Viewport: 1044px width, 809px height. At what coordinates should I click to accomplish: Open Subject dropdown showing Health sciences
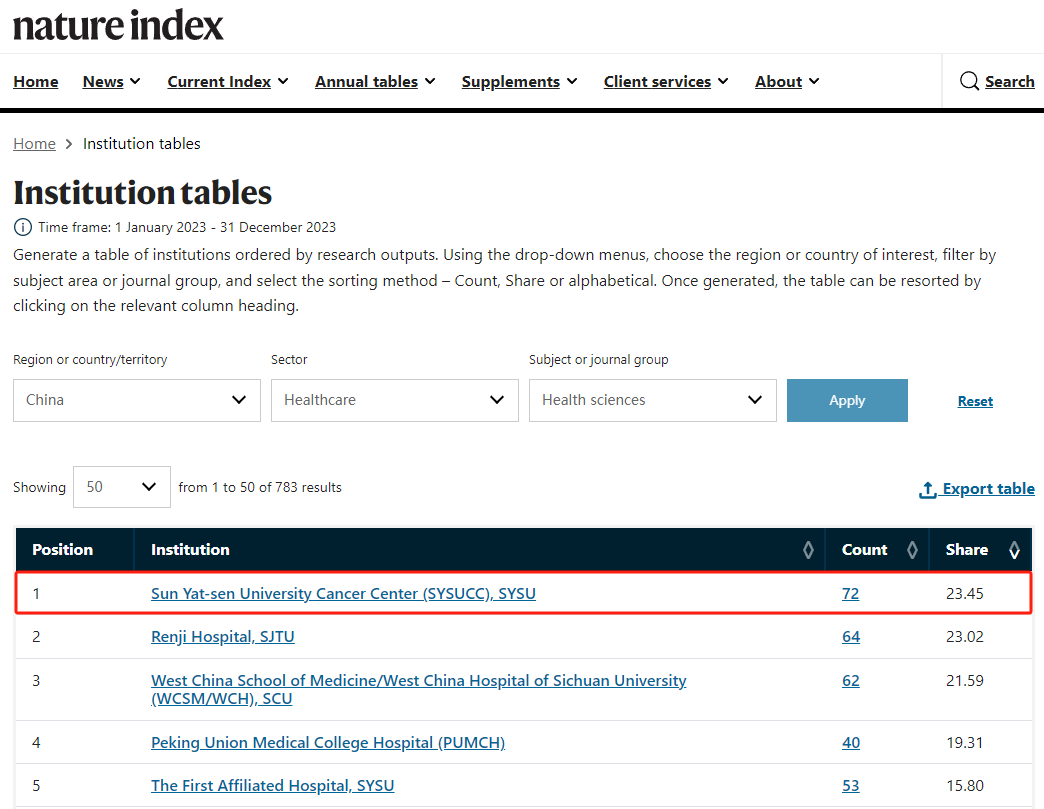tap(652, 400)
